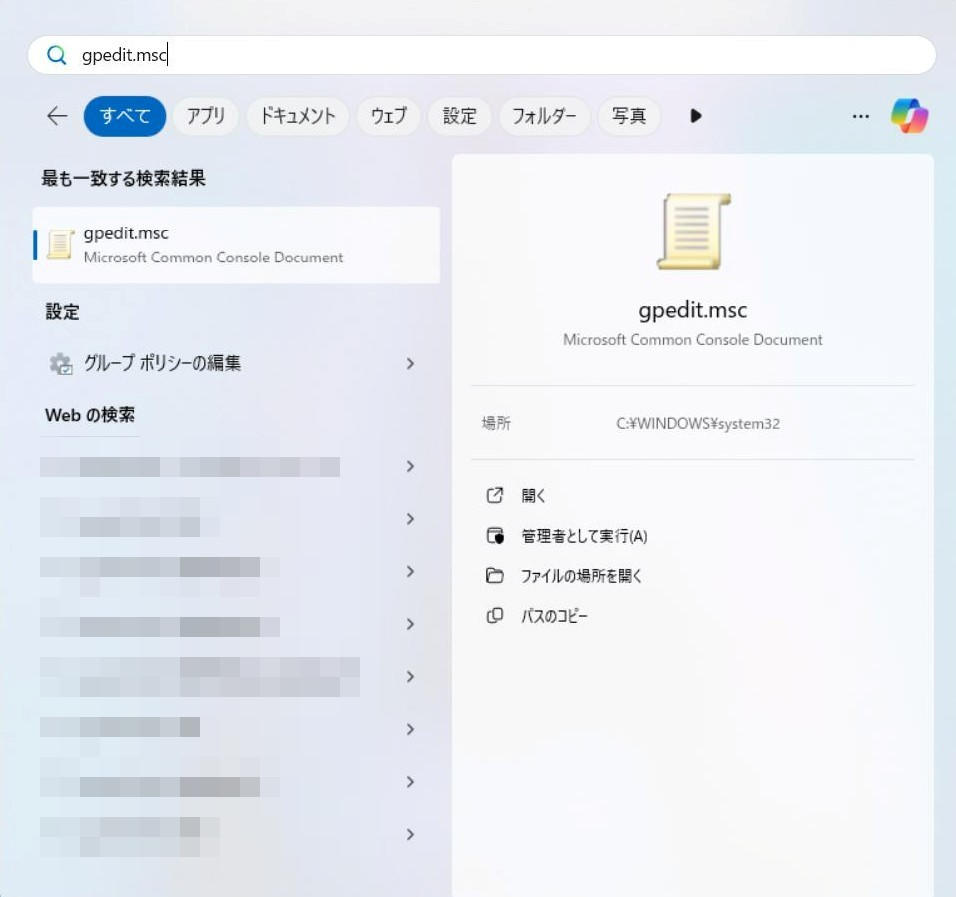The width and height of the screenshot is (956, 897).
Task: Open the gpedit.msc best match result
Action: point(237,245)
